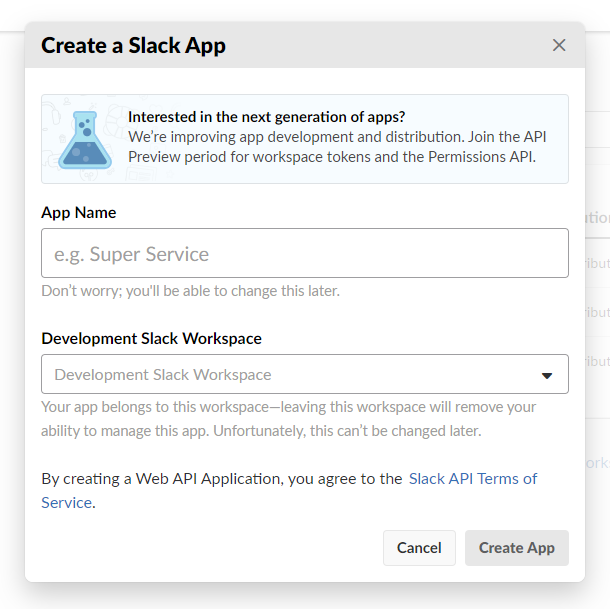Screen dimensions: 610x609
Task: Click the "Don't worry" helper text
Action: click(x=190, y=291)
